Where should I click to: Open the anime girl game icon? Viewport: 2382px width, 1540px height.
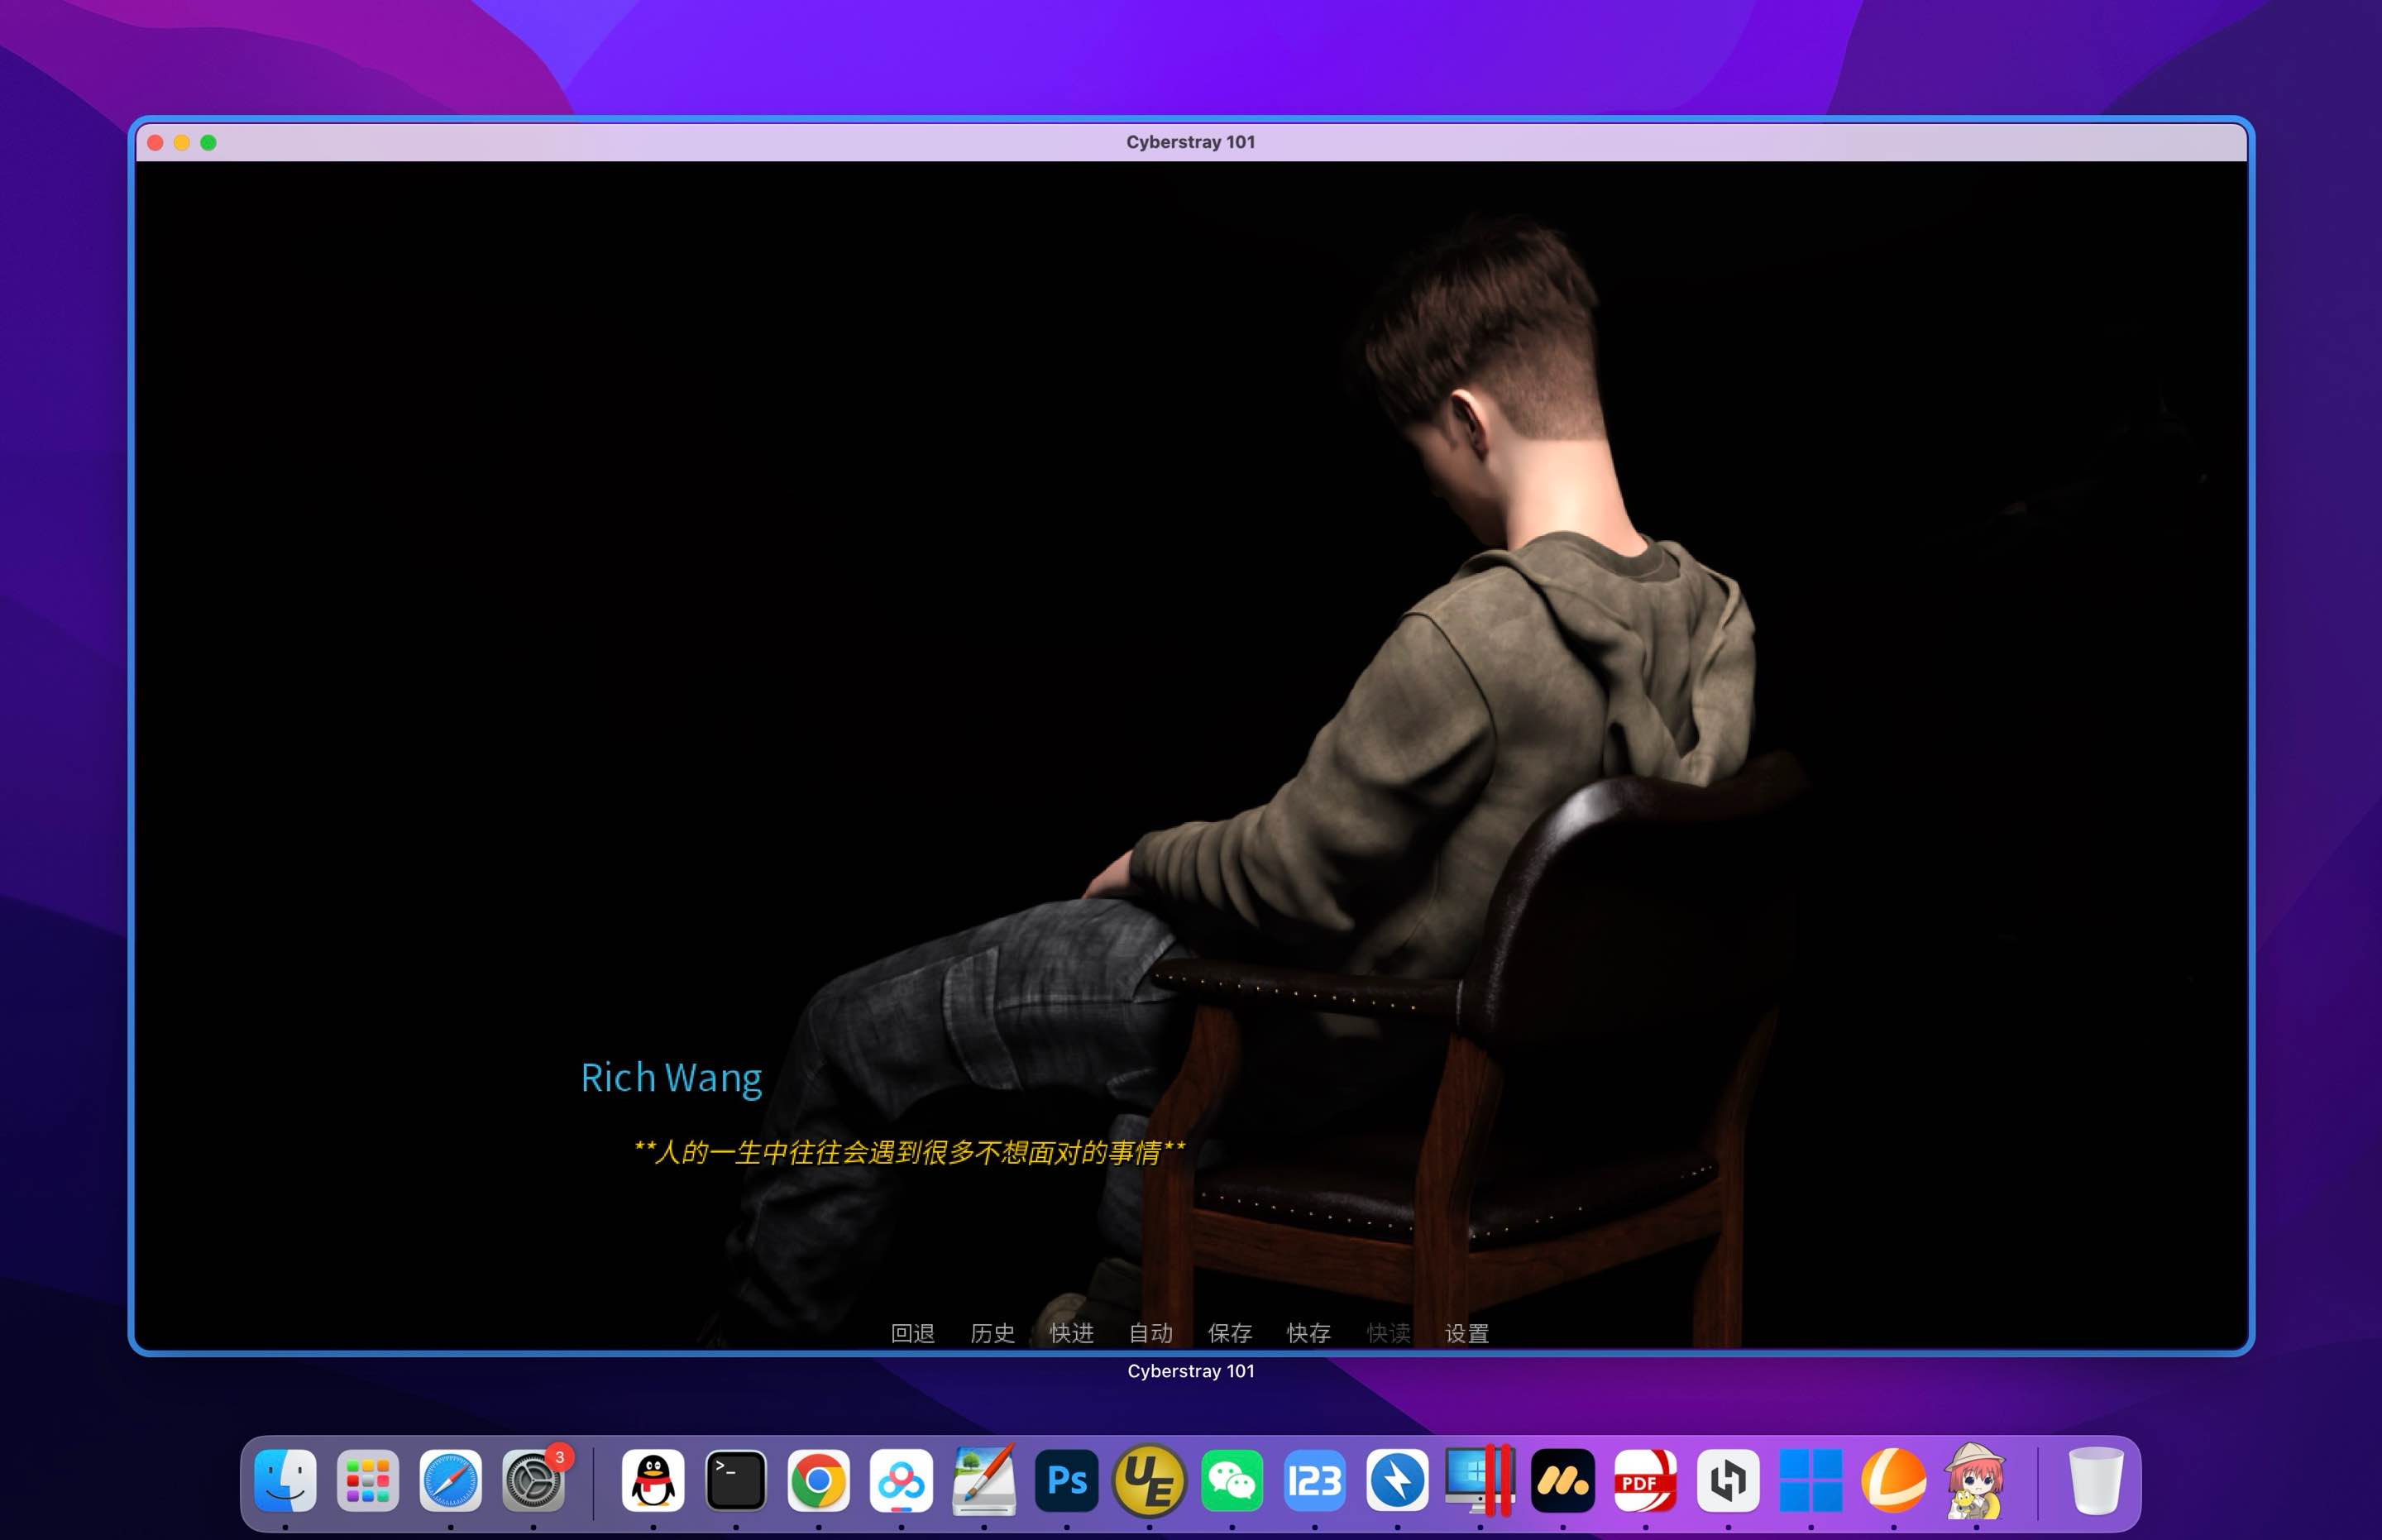coord(1976,1480)
